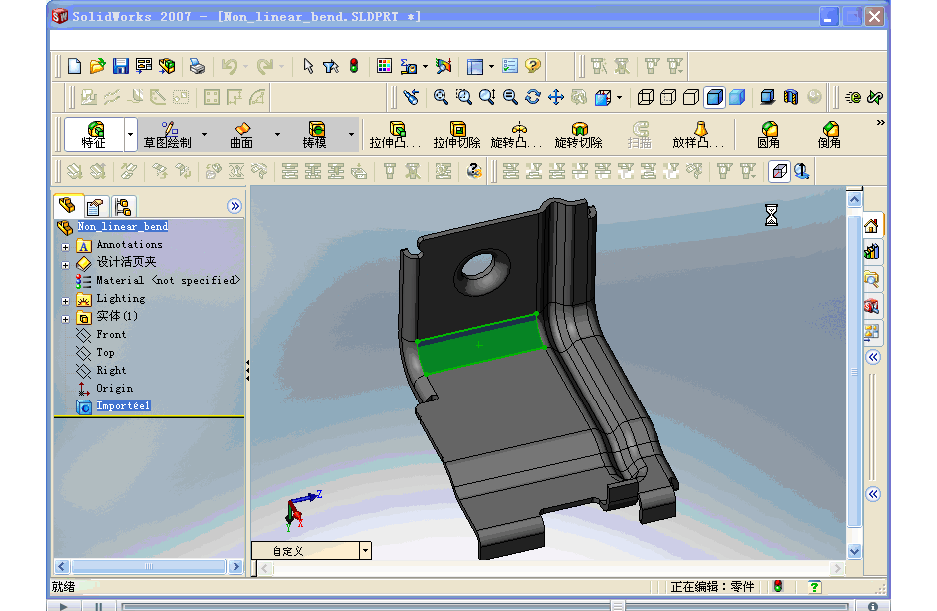Image resolution: width=937 pixels, height=611 pixels.
Task: Select the 铸模 mold tools button
Action: tap(314, 135)
